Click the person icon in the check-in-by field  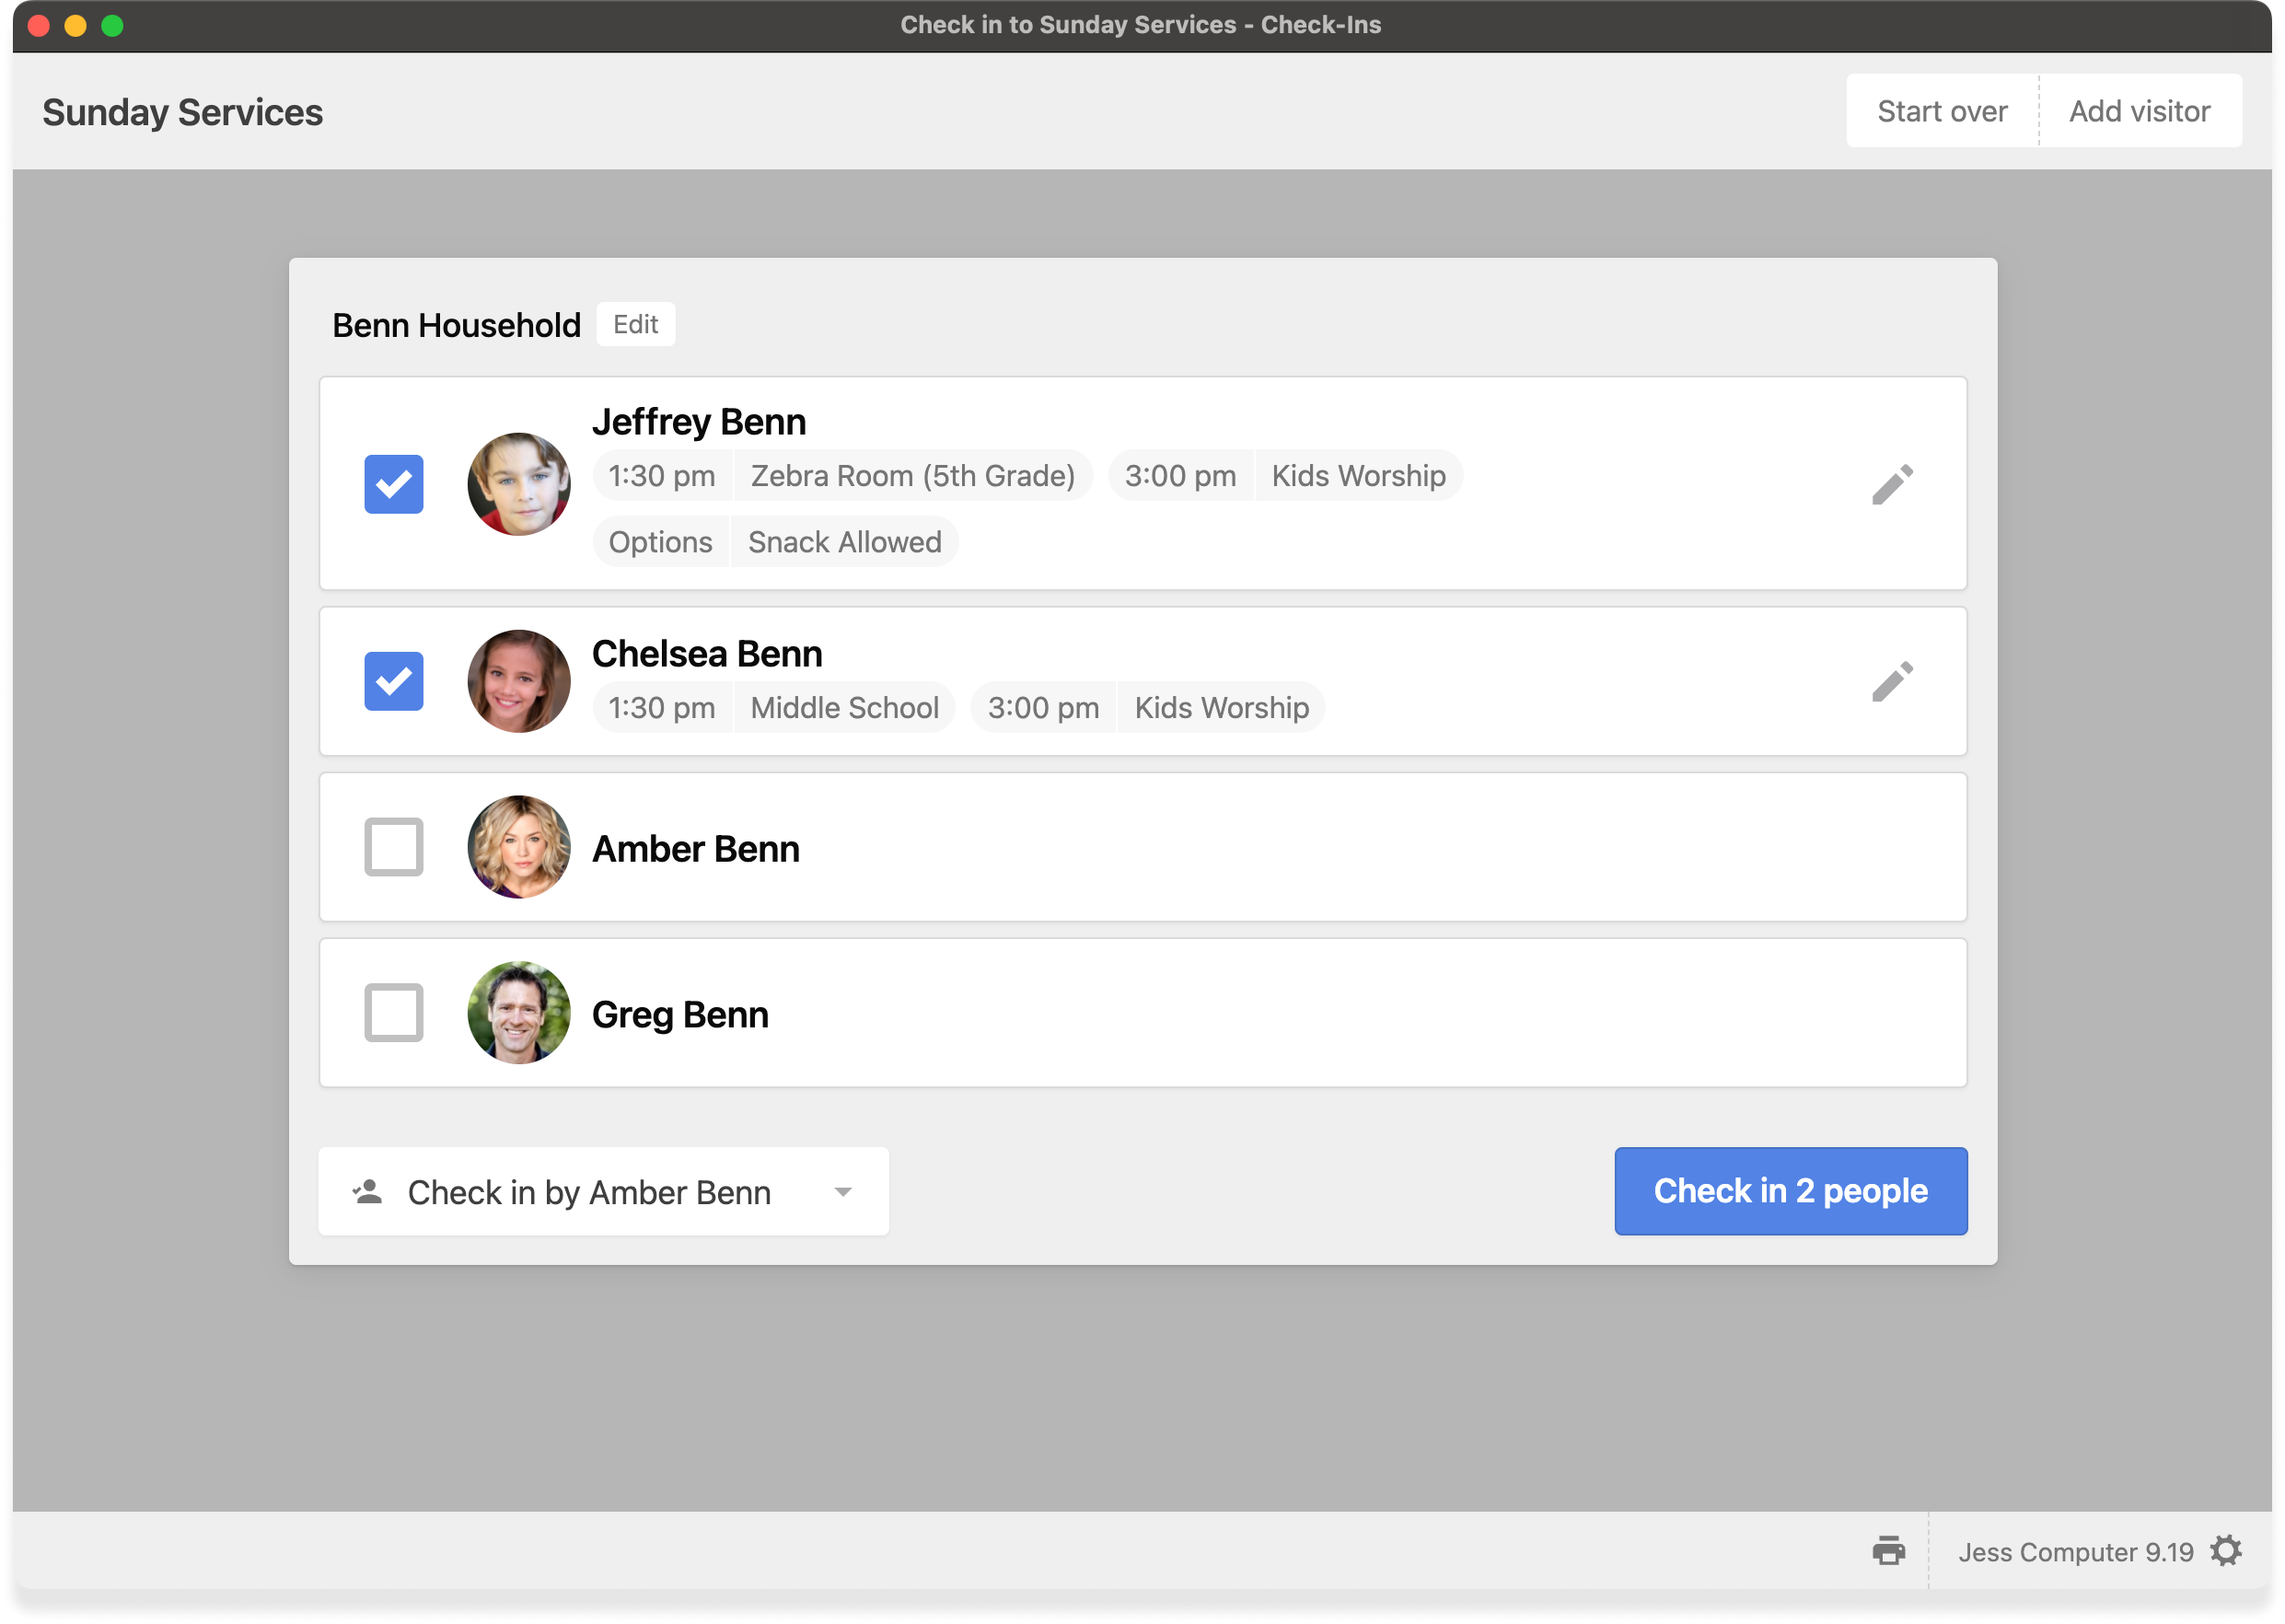(x=367, y=1191)
